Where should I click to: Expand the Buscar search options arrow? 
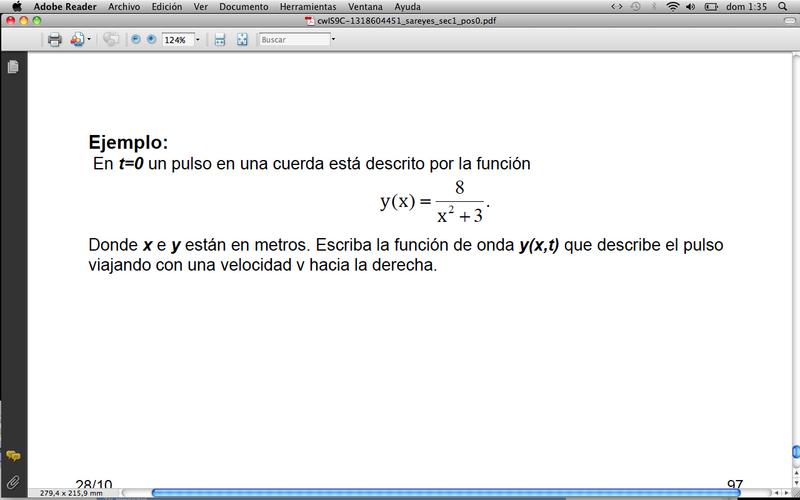(x=333, y=40)
